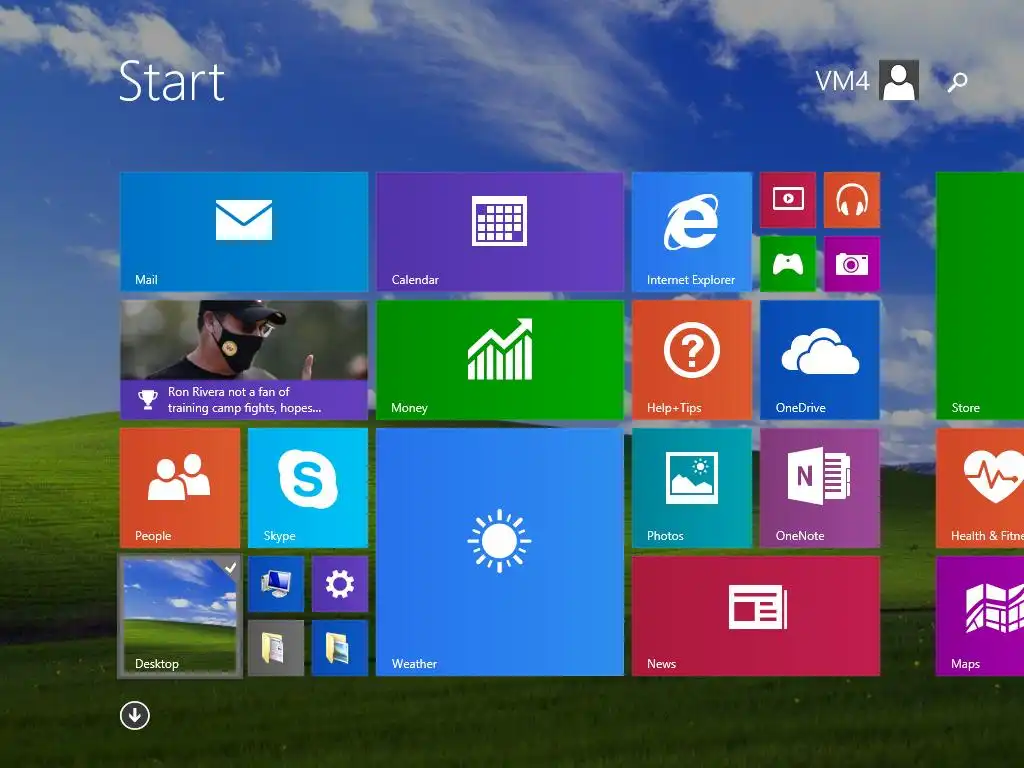Viewport: 1024px width, 768px height.
Task: Click the search magnifier icon
Action: (x=957, y=82)
